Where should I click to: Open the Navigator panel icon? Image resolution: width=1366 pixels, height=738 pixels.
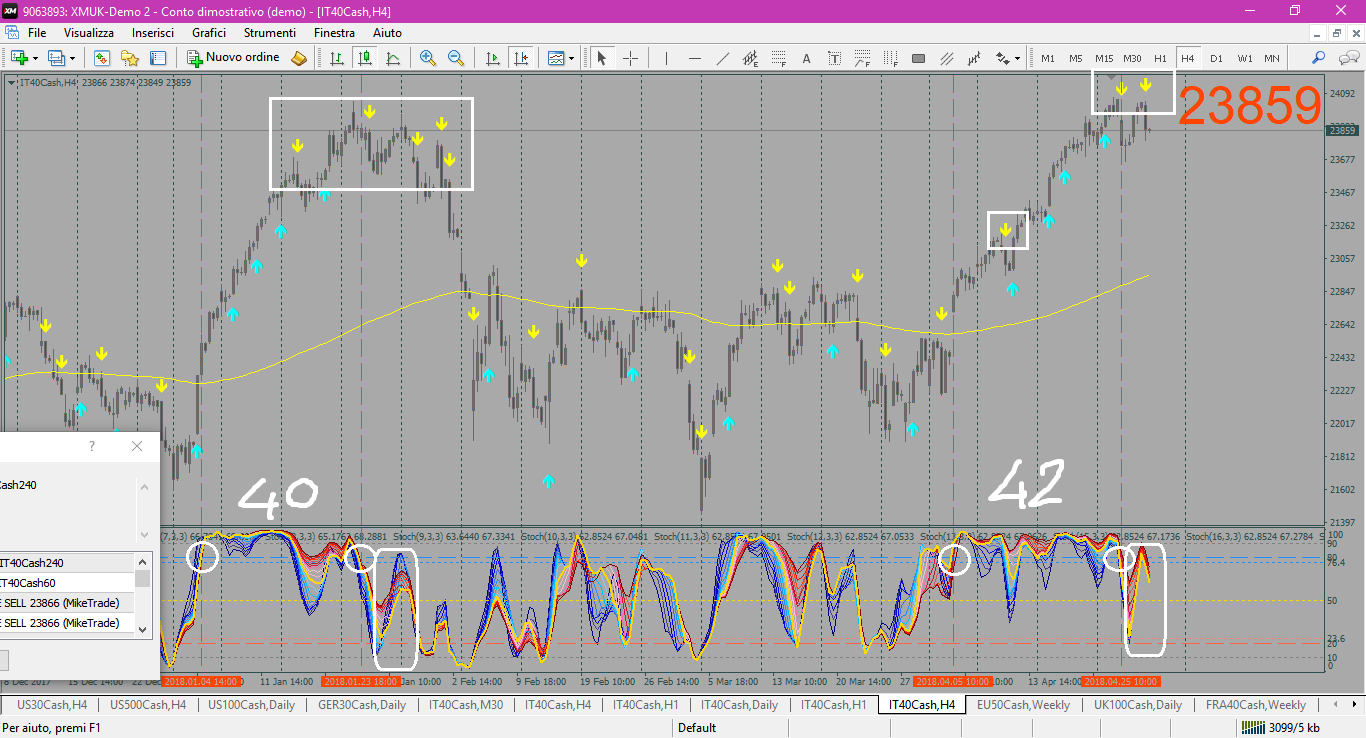130,58
